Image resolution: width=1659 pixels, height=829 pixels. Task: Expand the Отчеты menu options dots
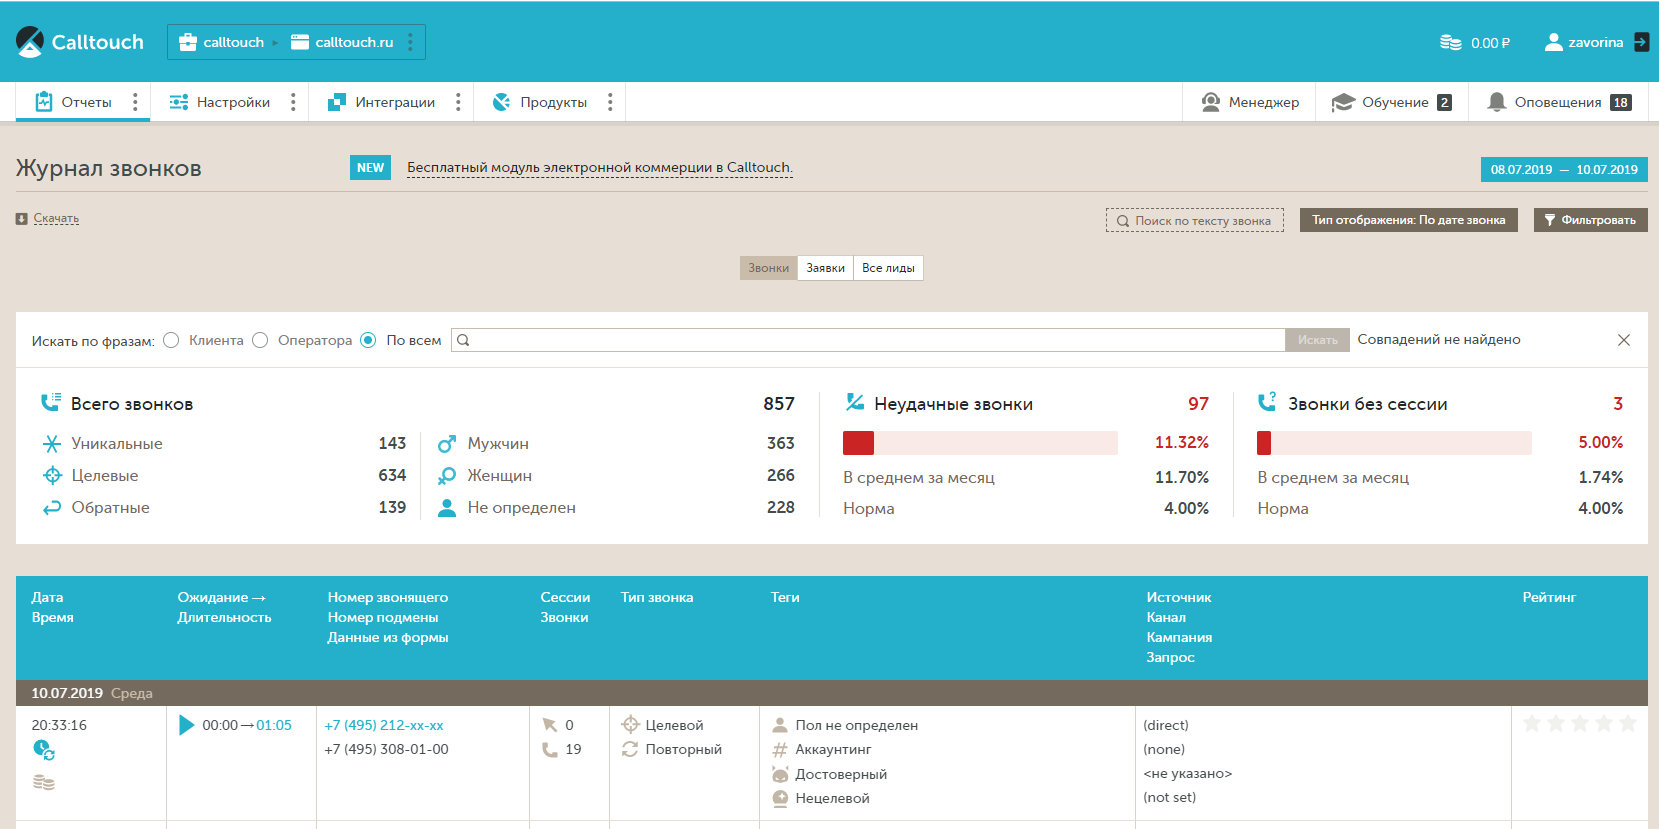[135, 102]
